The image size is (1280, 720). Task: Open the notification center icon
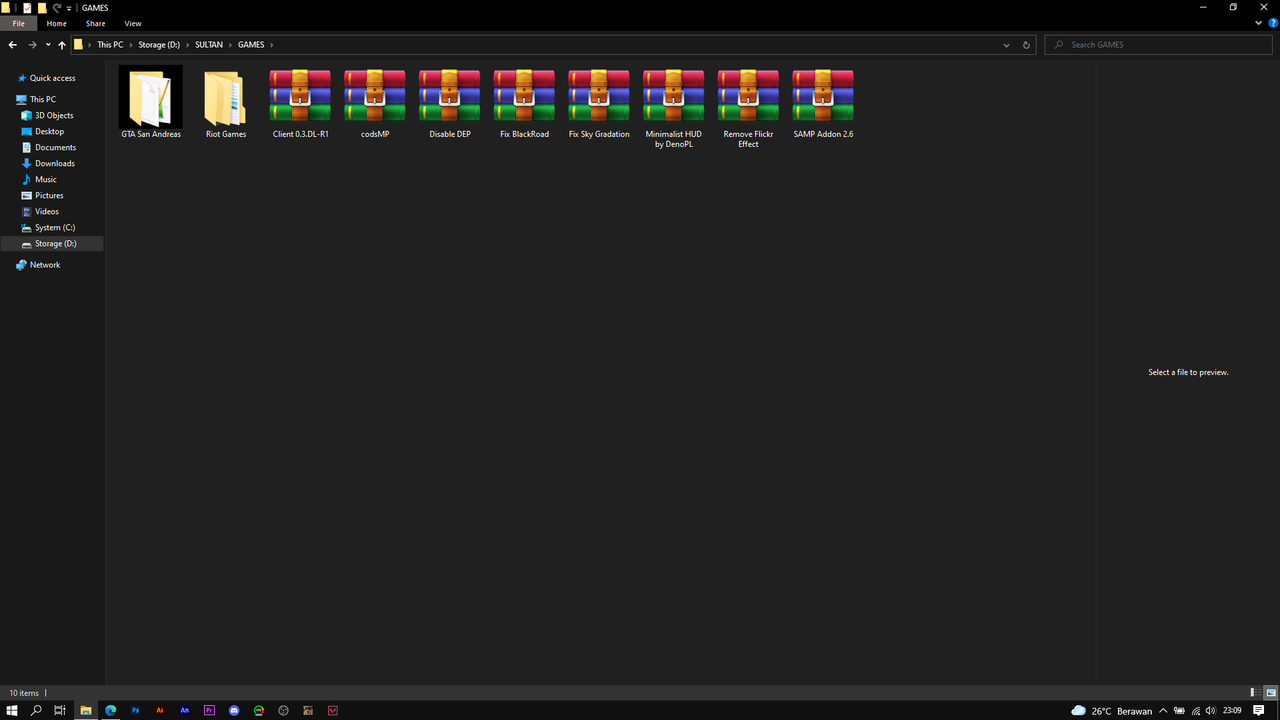(x=1259, y=710)
